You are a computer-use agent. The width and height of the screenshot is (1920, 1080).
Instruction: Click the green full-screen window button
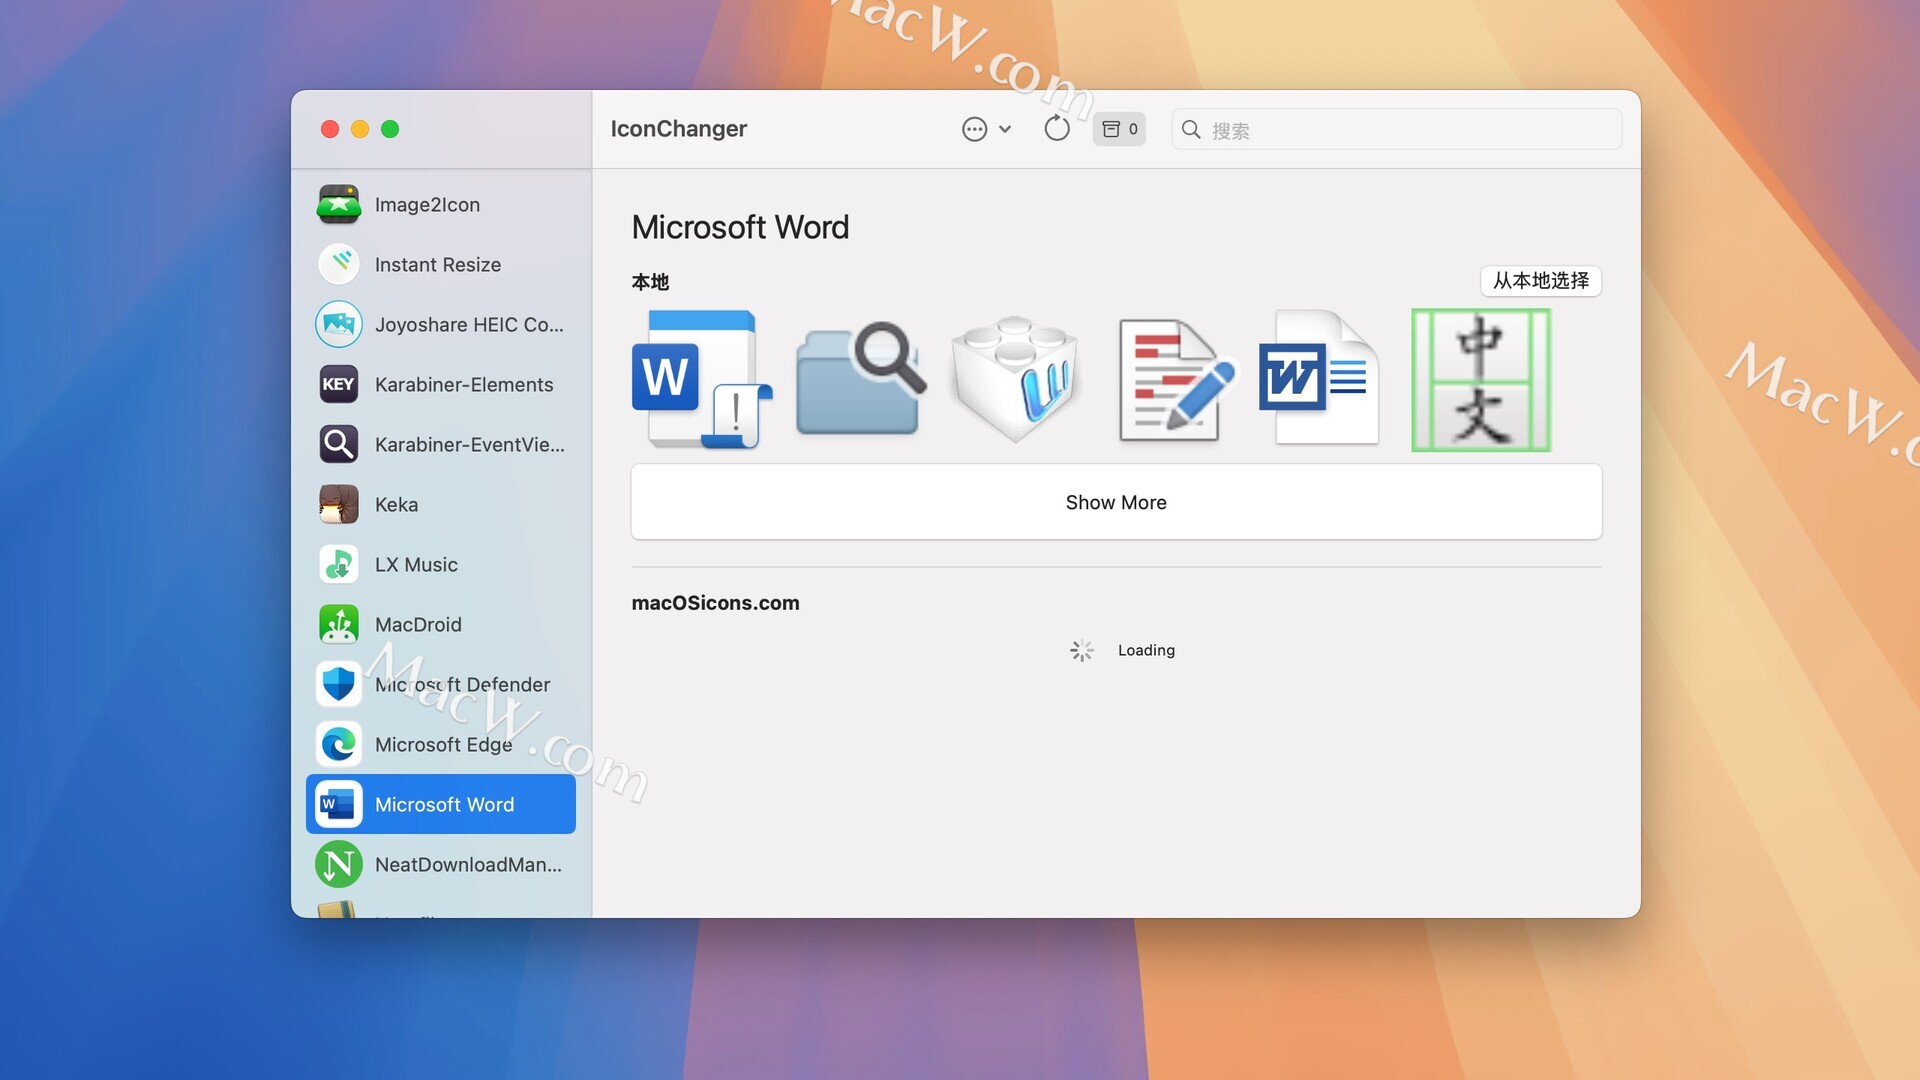point(390,129)
